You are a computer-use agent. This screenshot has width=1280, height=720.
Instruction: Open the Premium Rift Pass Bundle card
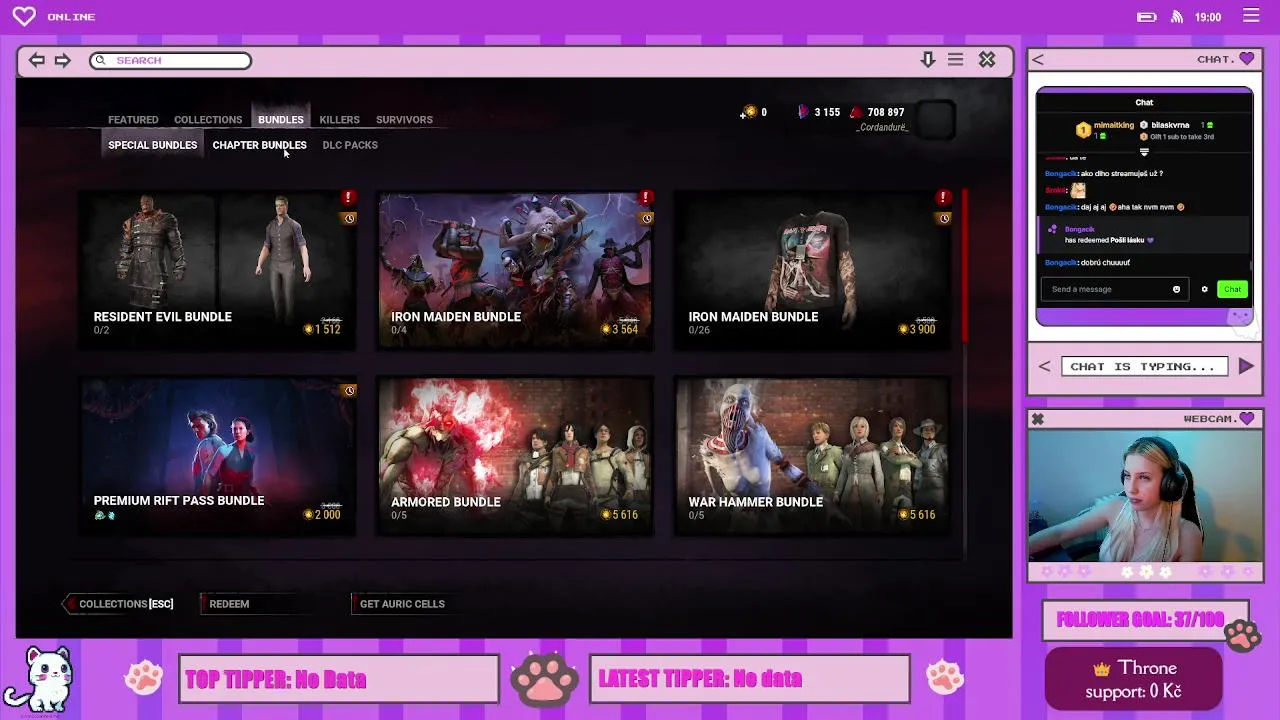(217, 456)
